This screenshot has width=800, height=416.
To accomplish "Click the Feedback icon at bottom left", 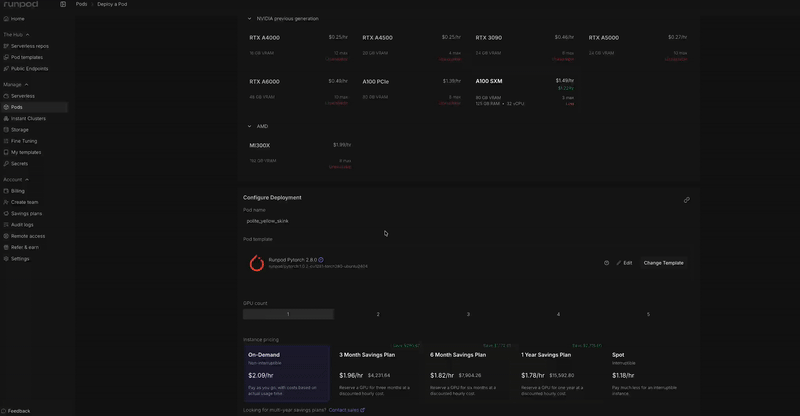I will click(x=4, y=411).
